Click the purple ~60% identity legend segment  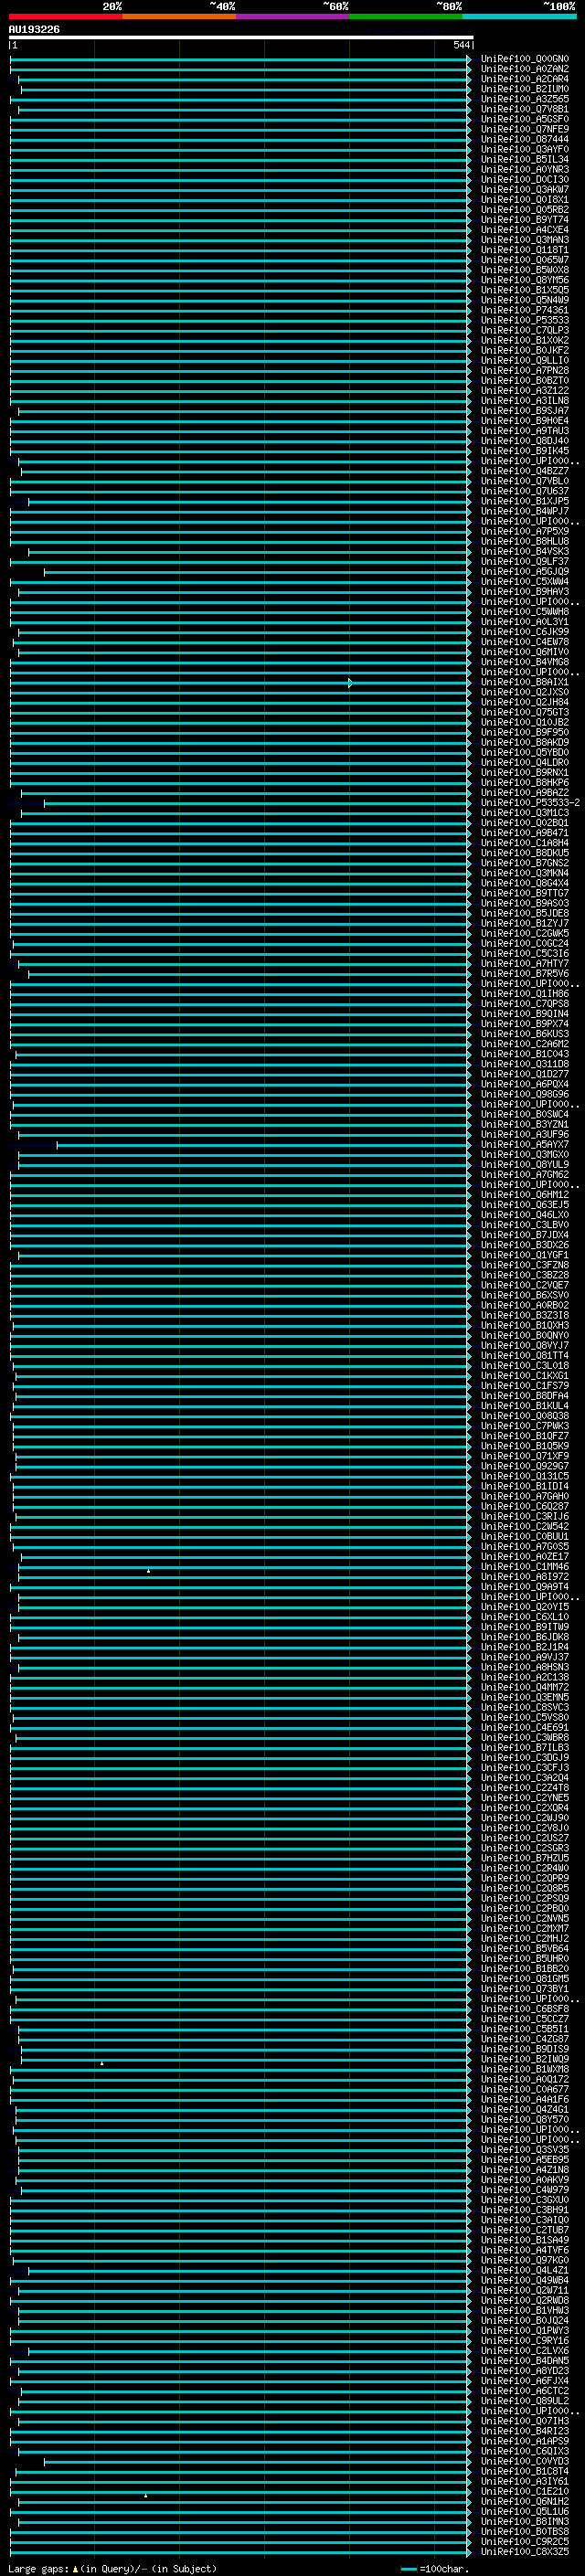click(292, 16)
